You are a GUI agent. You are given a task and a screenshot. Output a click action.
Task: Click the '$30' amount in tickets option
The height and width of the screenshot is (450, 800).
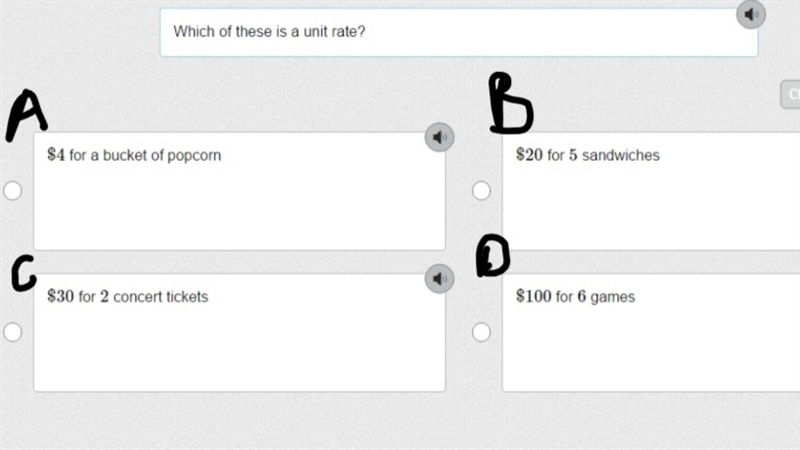tap(60, 296)
